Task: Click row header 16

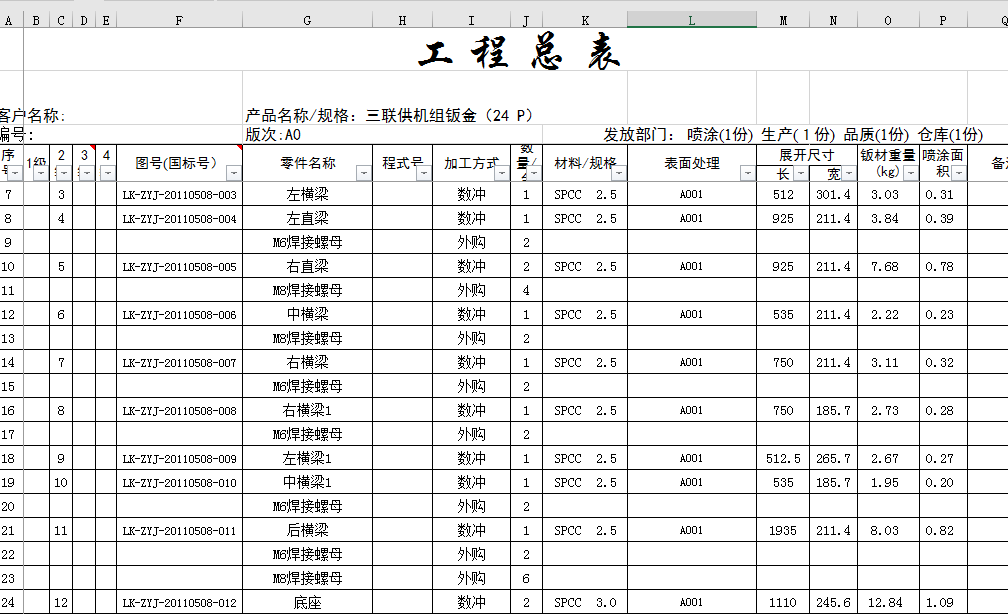Action: [x=8, y=410]
